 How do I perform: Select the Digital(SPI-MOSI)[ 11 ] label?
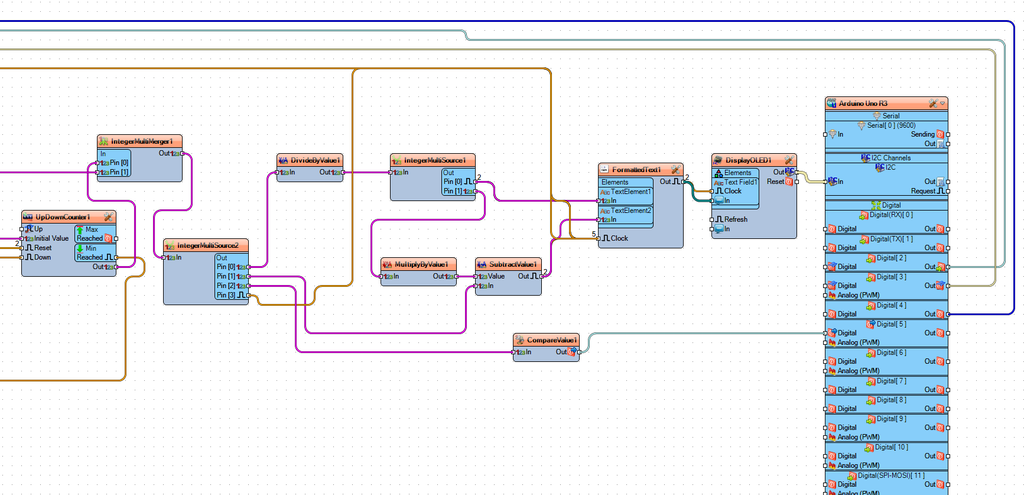(891, 475)
